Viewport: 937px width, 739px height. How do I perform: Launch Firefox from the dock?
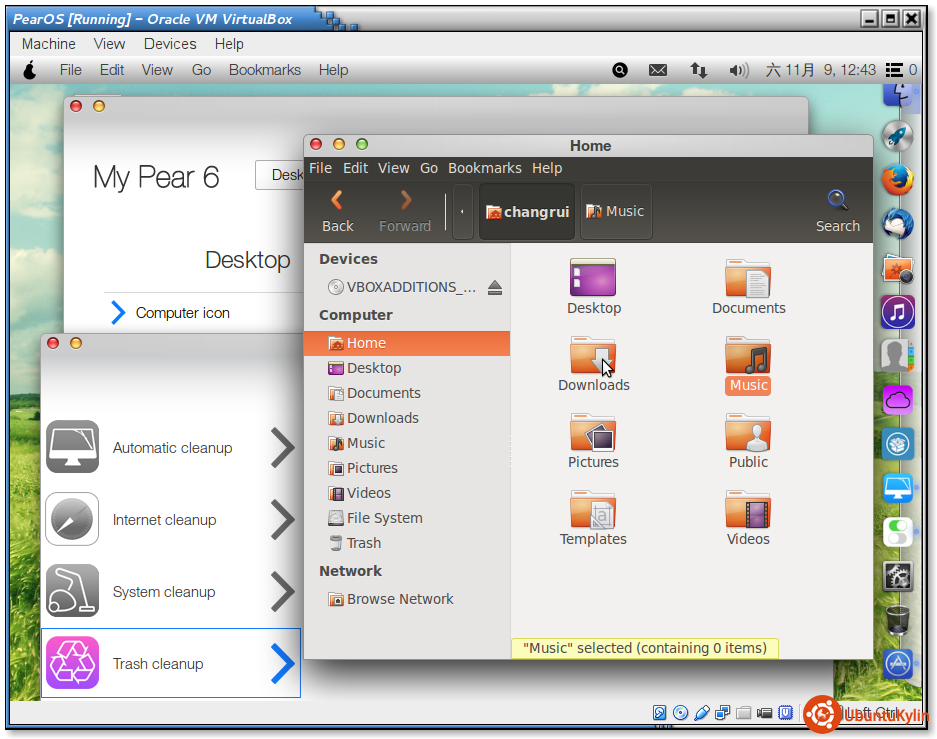[898, 180]
